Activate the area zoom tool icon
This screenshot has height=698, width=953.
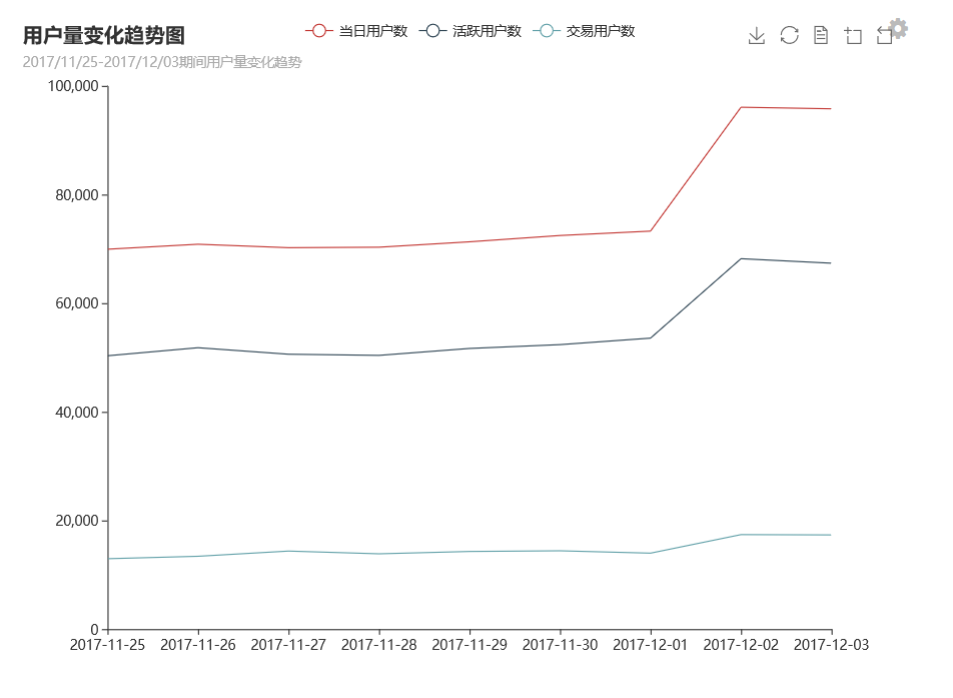(x=853, y=36)
